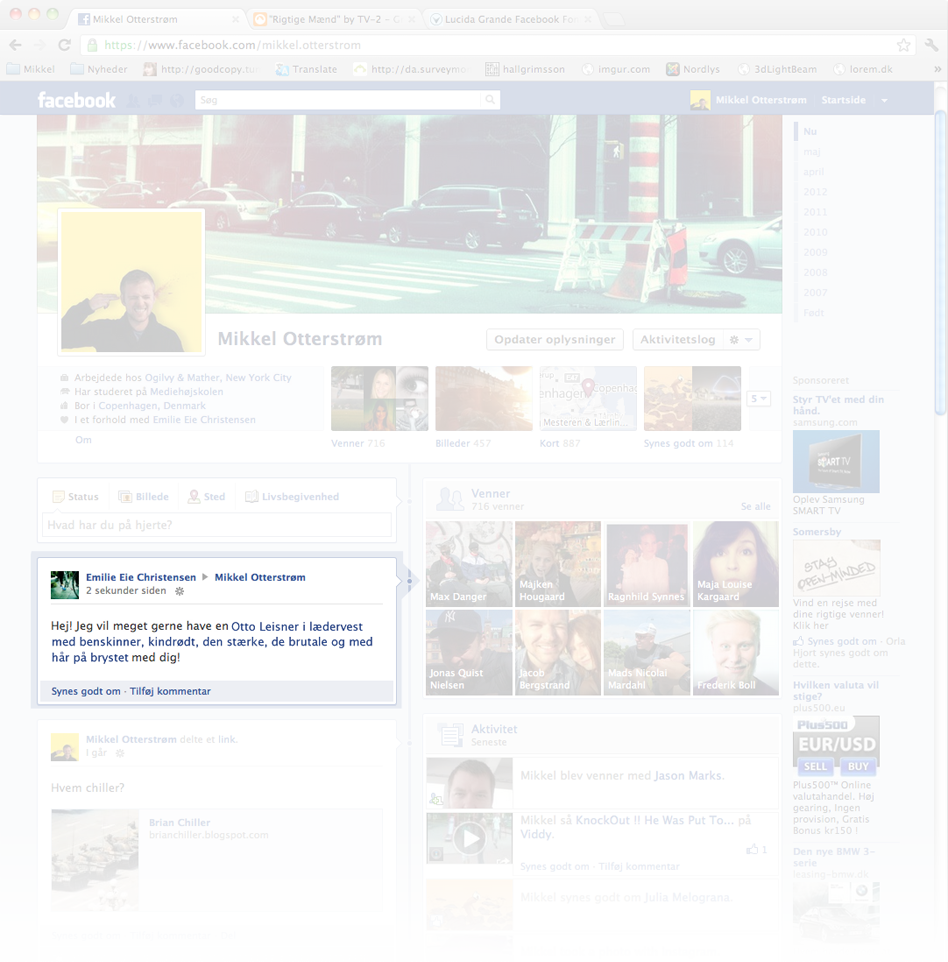Click BUY on Plus500 ad
Viewport: 948px width, 962px height.
point(858,766)
